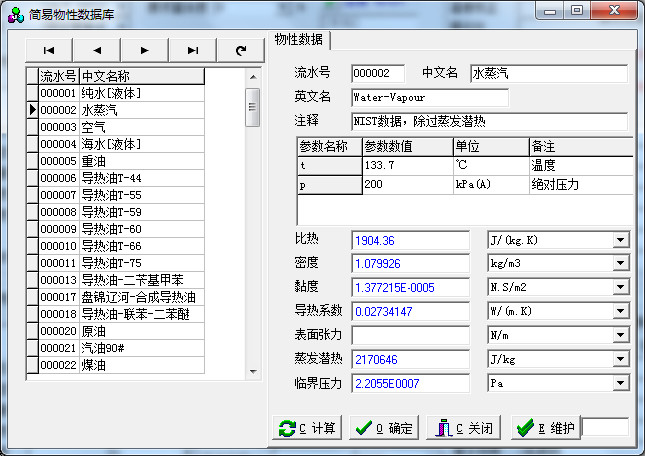645x456 pixels.
Task: Click the list scrollbar down arrow
Action: tap(253, 371)
